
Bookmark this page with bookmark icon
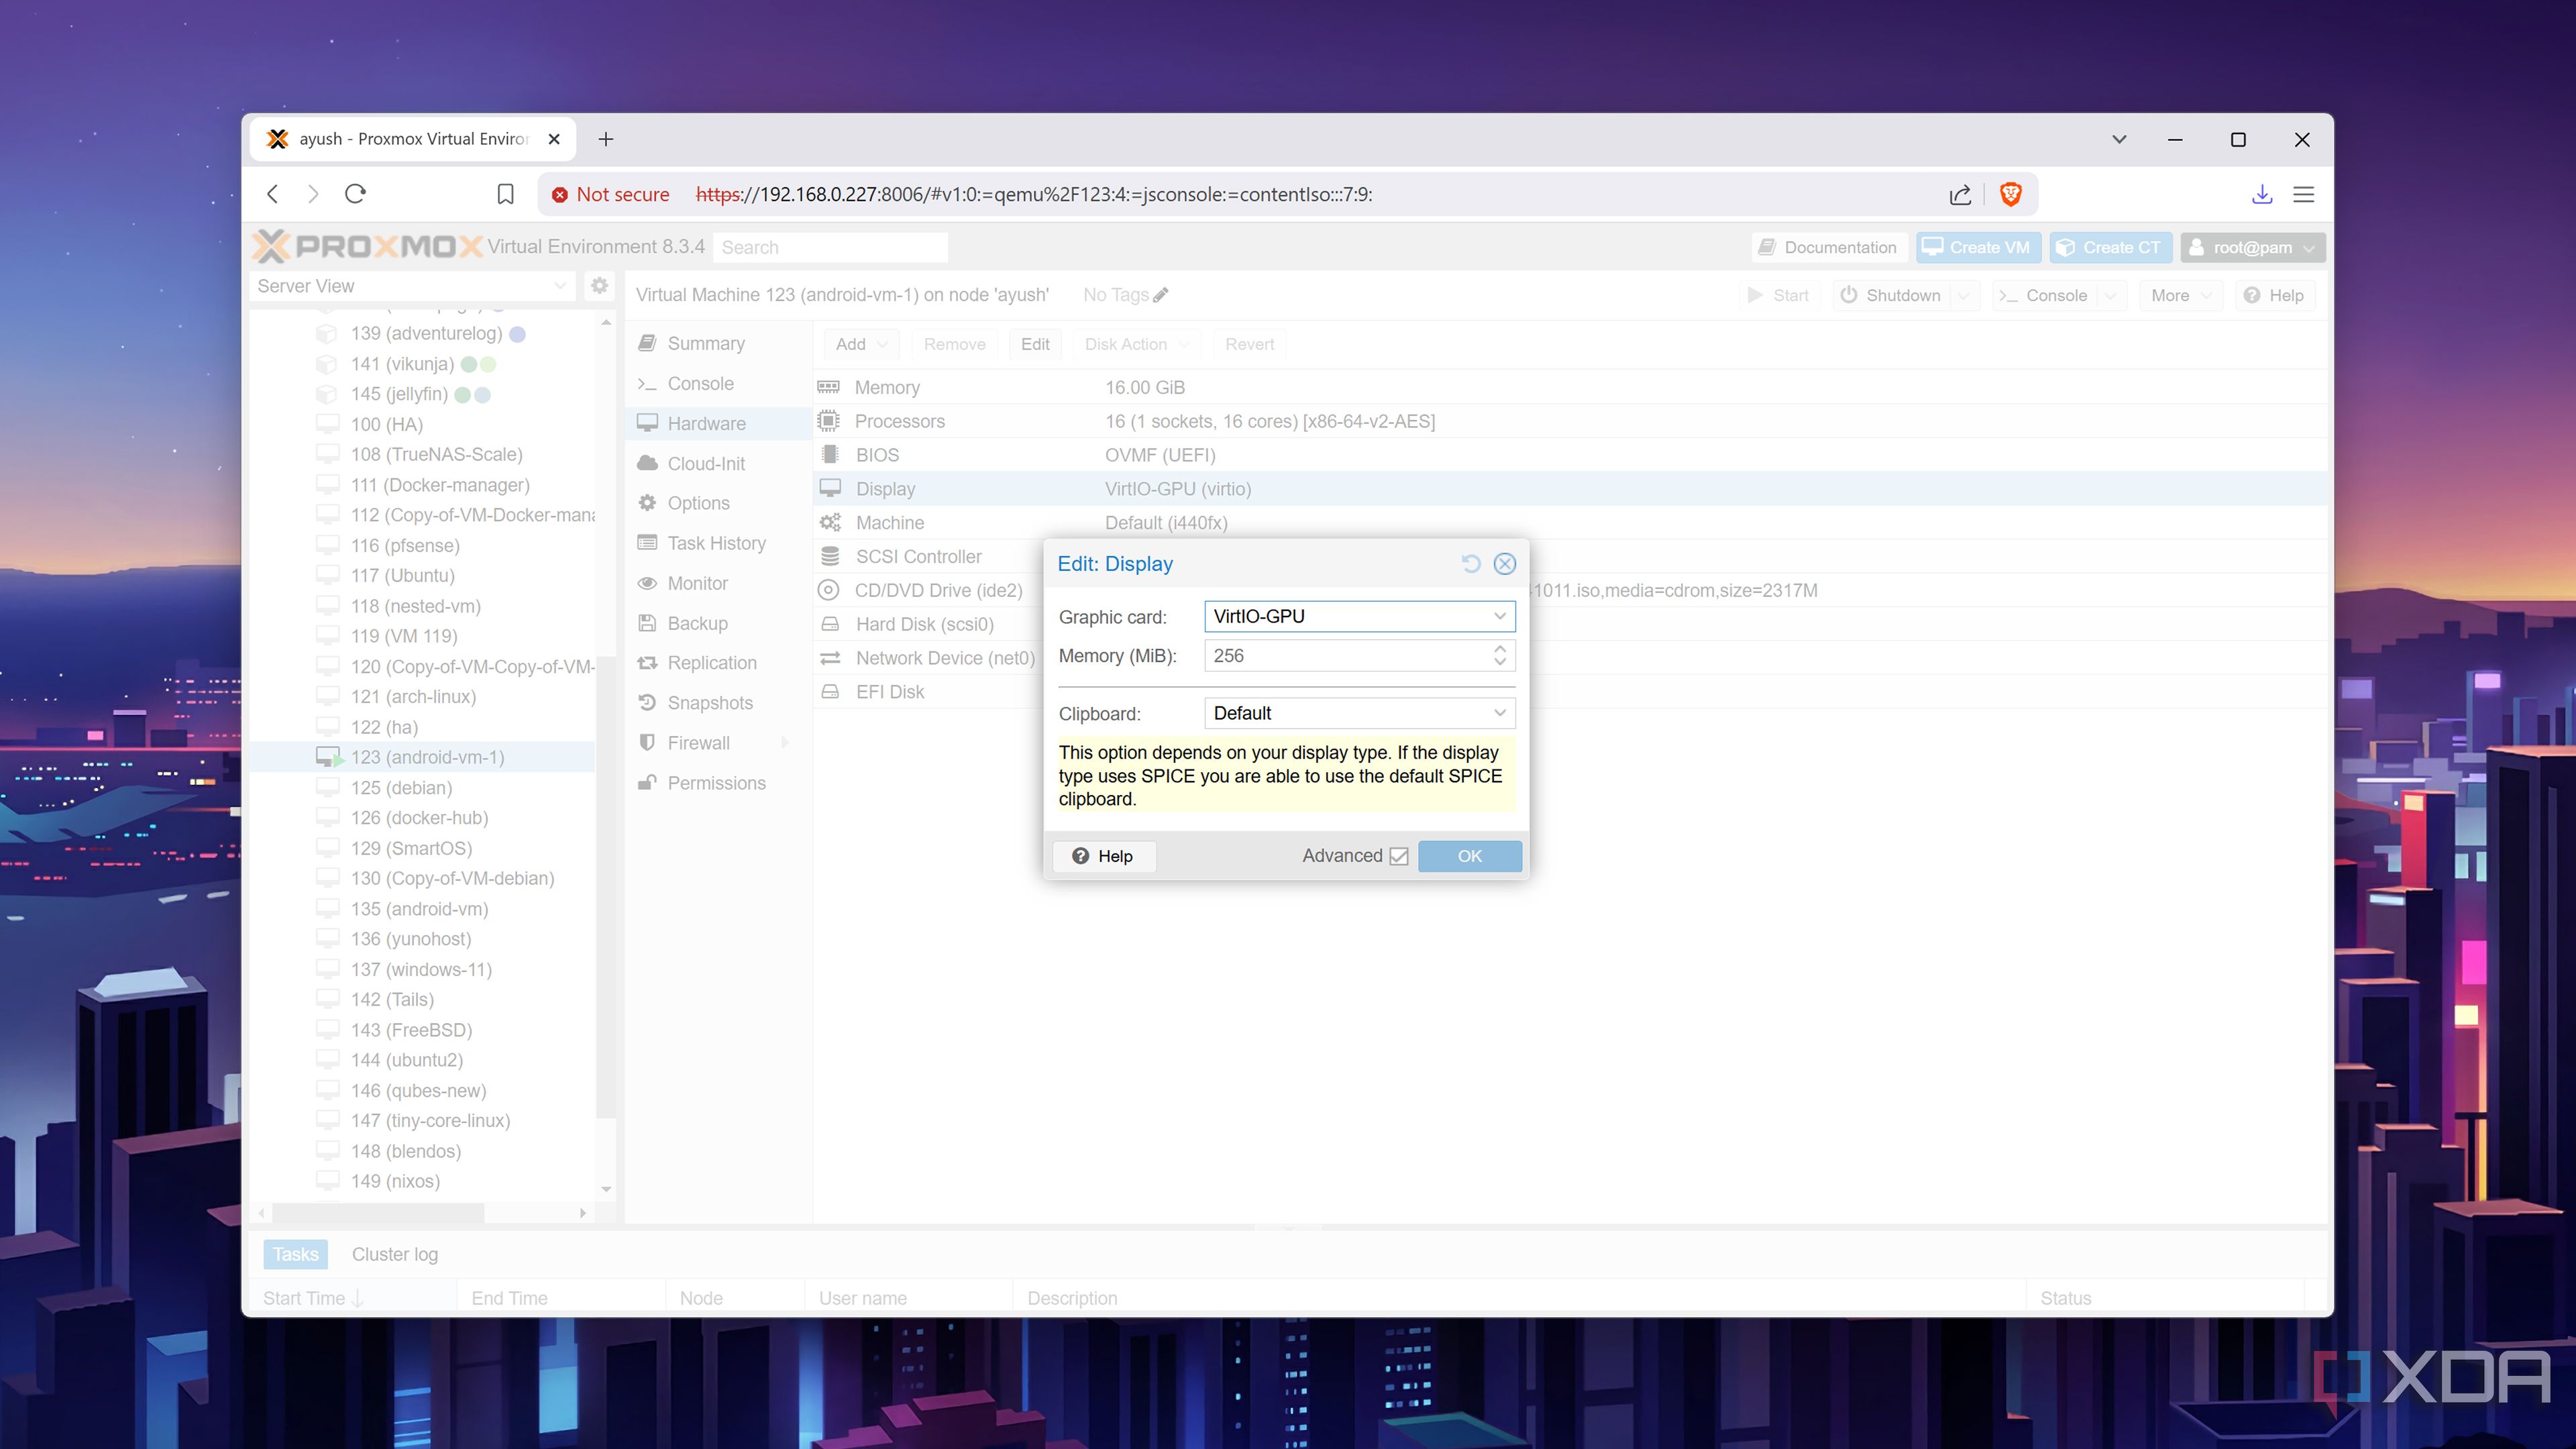506,194
